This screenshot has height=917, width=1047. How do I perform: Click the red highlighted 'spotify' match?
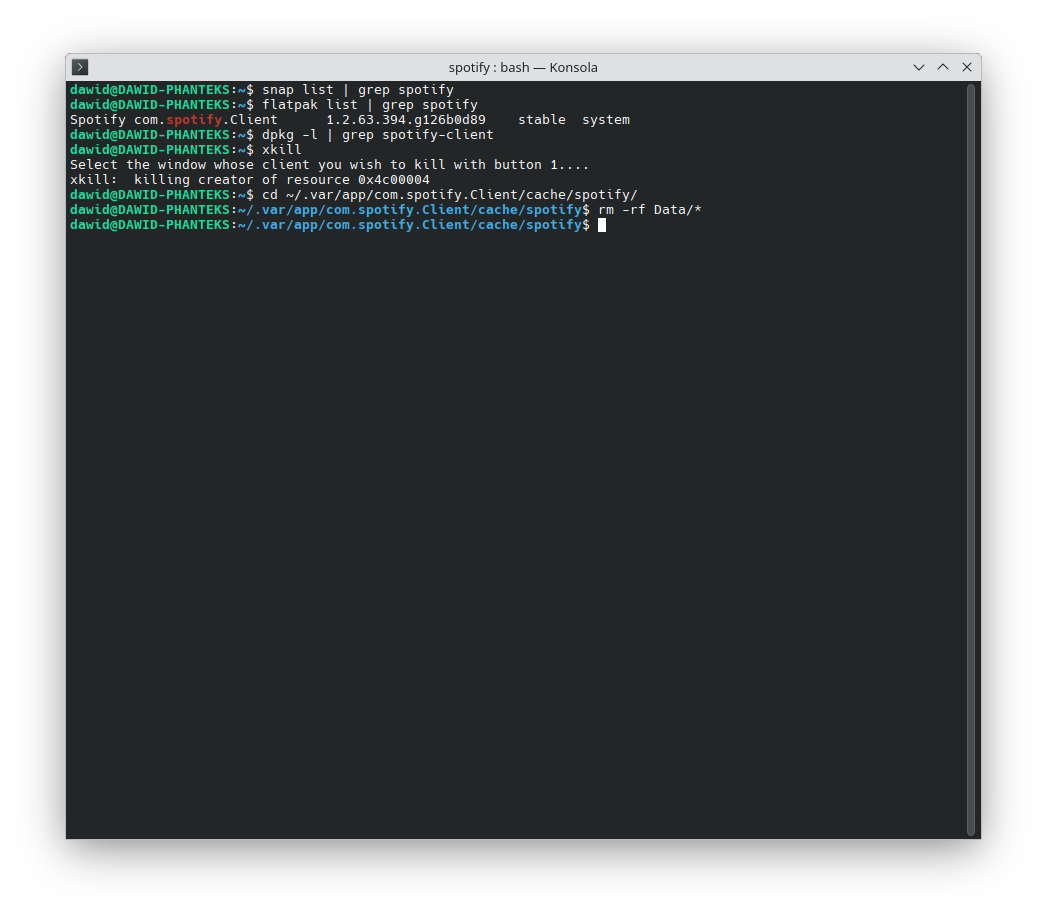coord(194,120)
